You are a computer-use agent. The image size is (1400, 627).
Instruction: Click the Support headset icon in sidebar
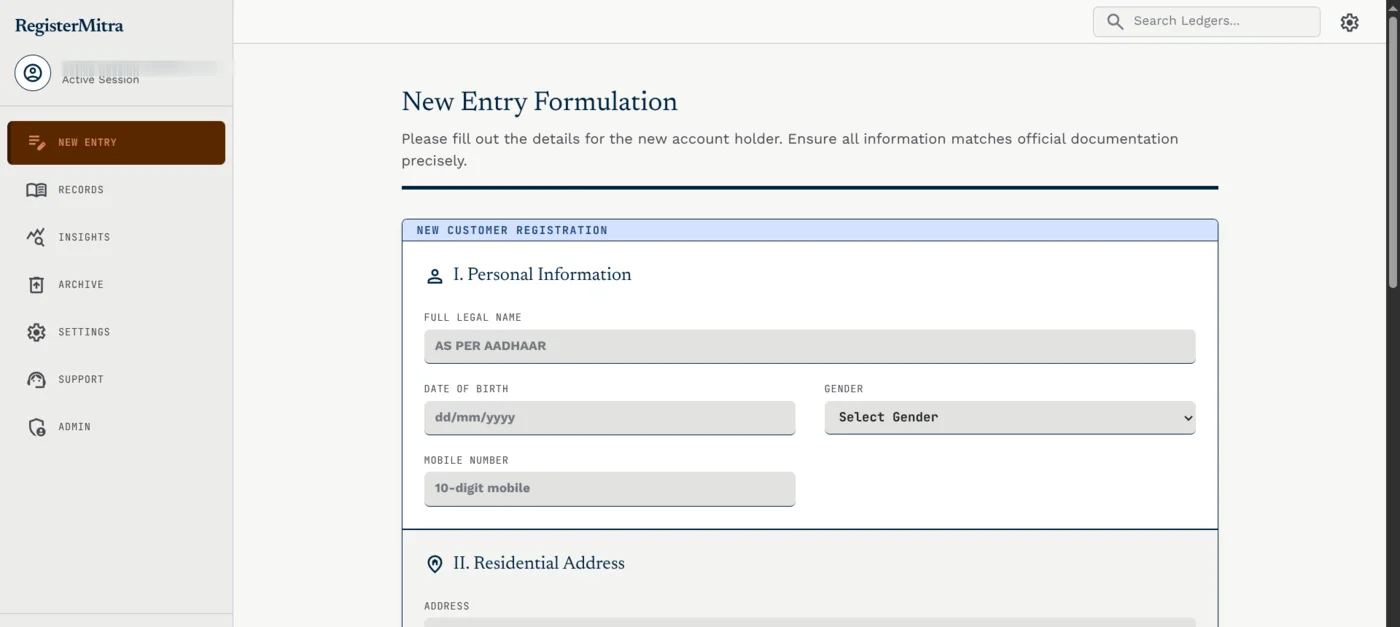36,380
